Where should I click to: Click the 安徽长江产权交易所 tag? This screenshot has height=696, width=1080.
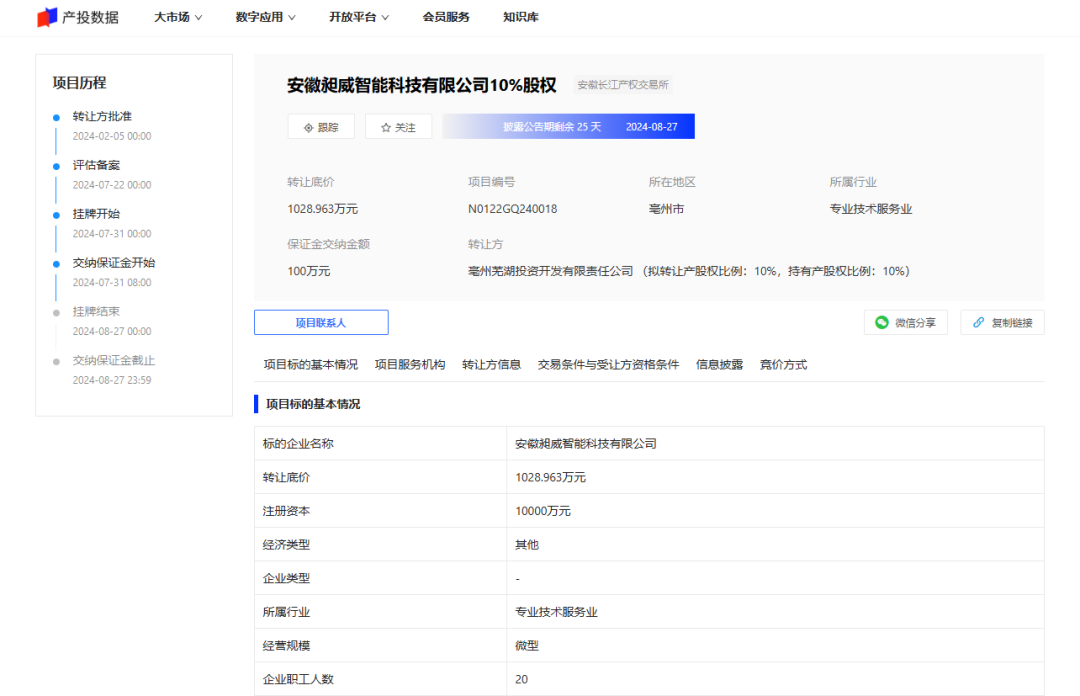(x=622, y=85)
